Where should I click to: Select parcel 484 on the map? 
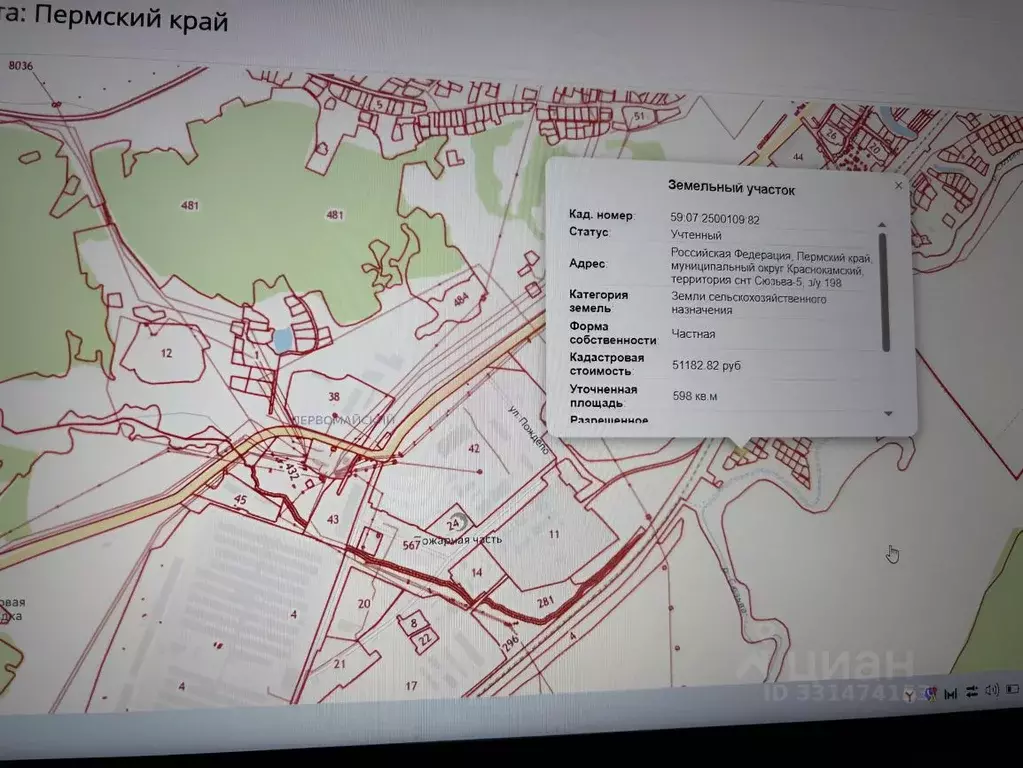click(x=461, y=300)
